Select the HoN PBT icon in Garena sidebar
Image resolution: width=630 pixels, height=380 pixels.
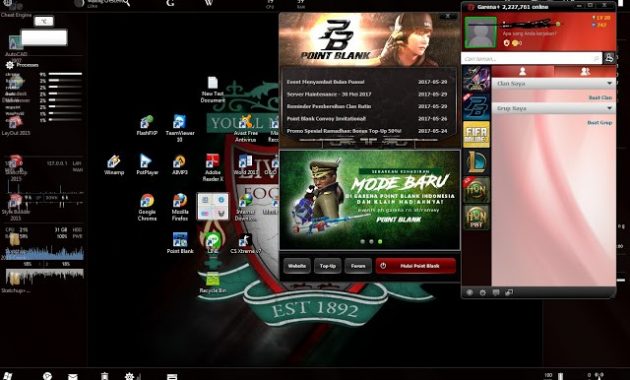click(x=476, y=217)
